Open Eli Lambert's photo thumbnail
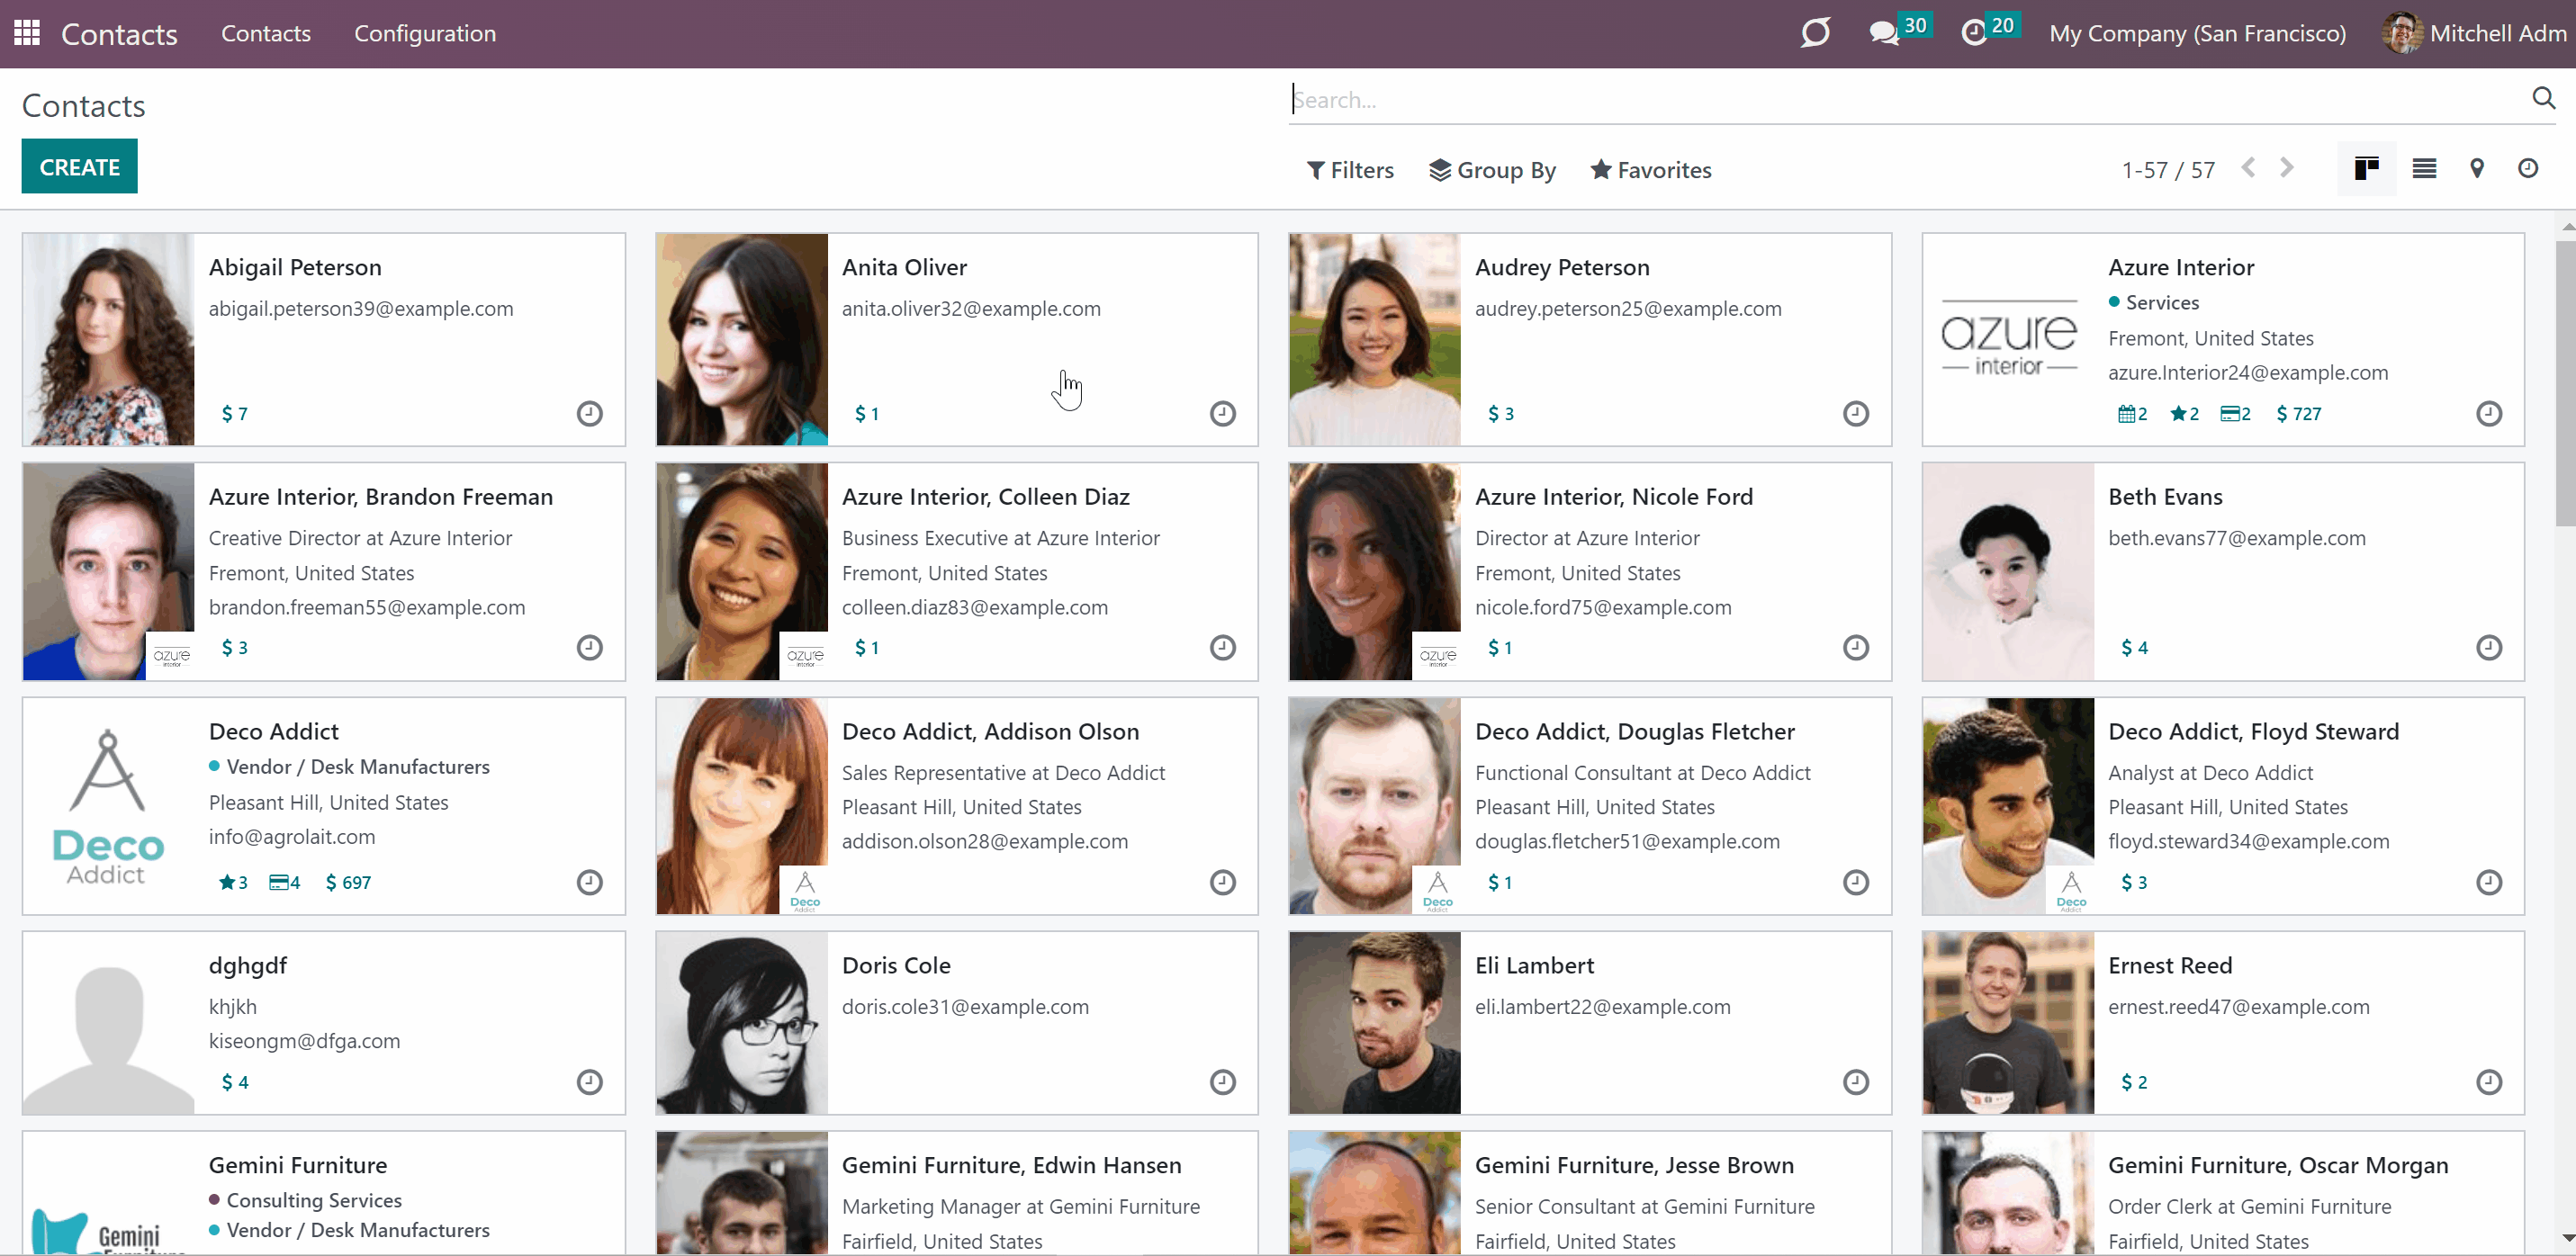 pos(1375,1023)
